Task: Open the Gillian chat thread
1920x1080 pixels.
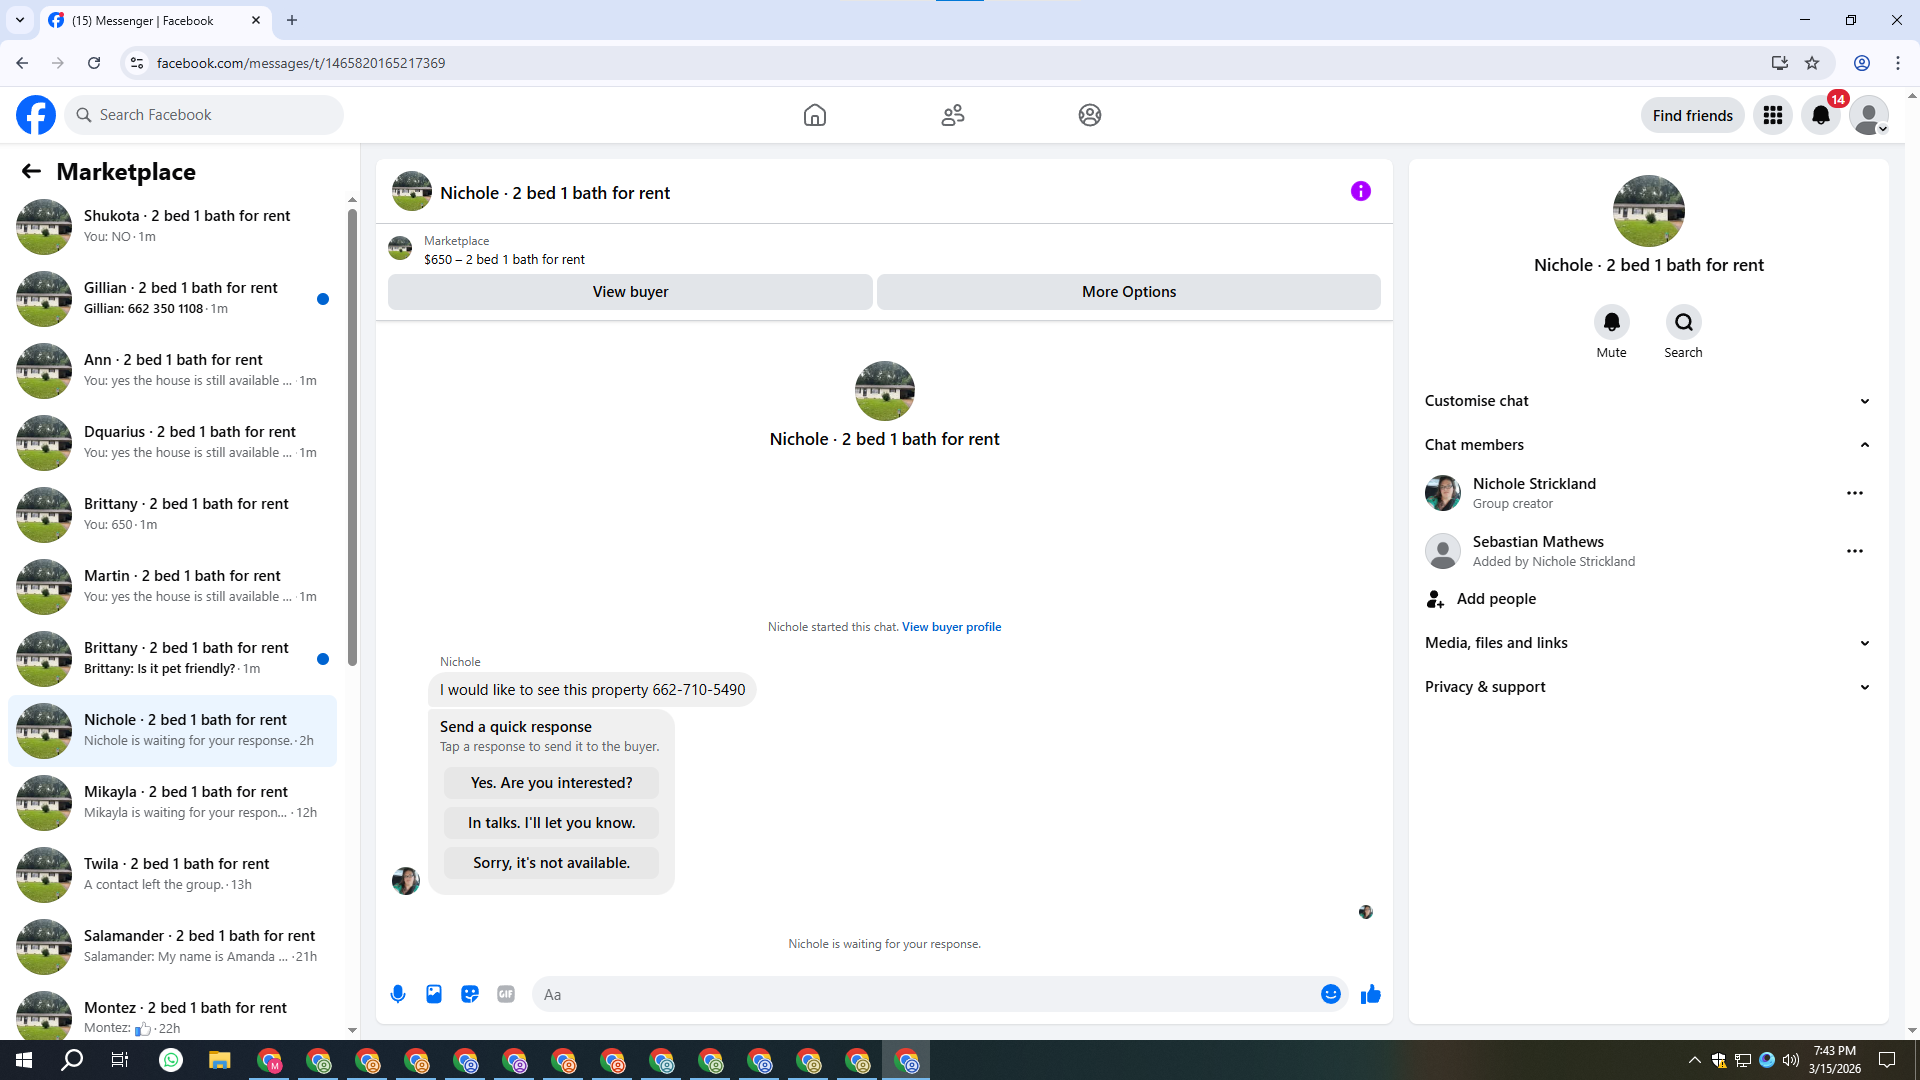Action: pyautogui.click(x=172, y=298)
